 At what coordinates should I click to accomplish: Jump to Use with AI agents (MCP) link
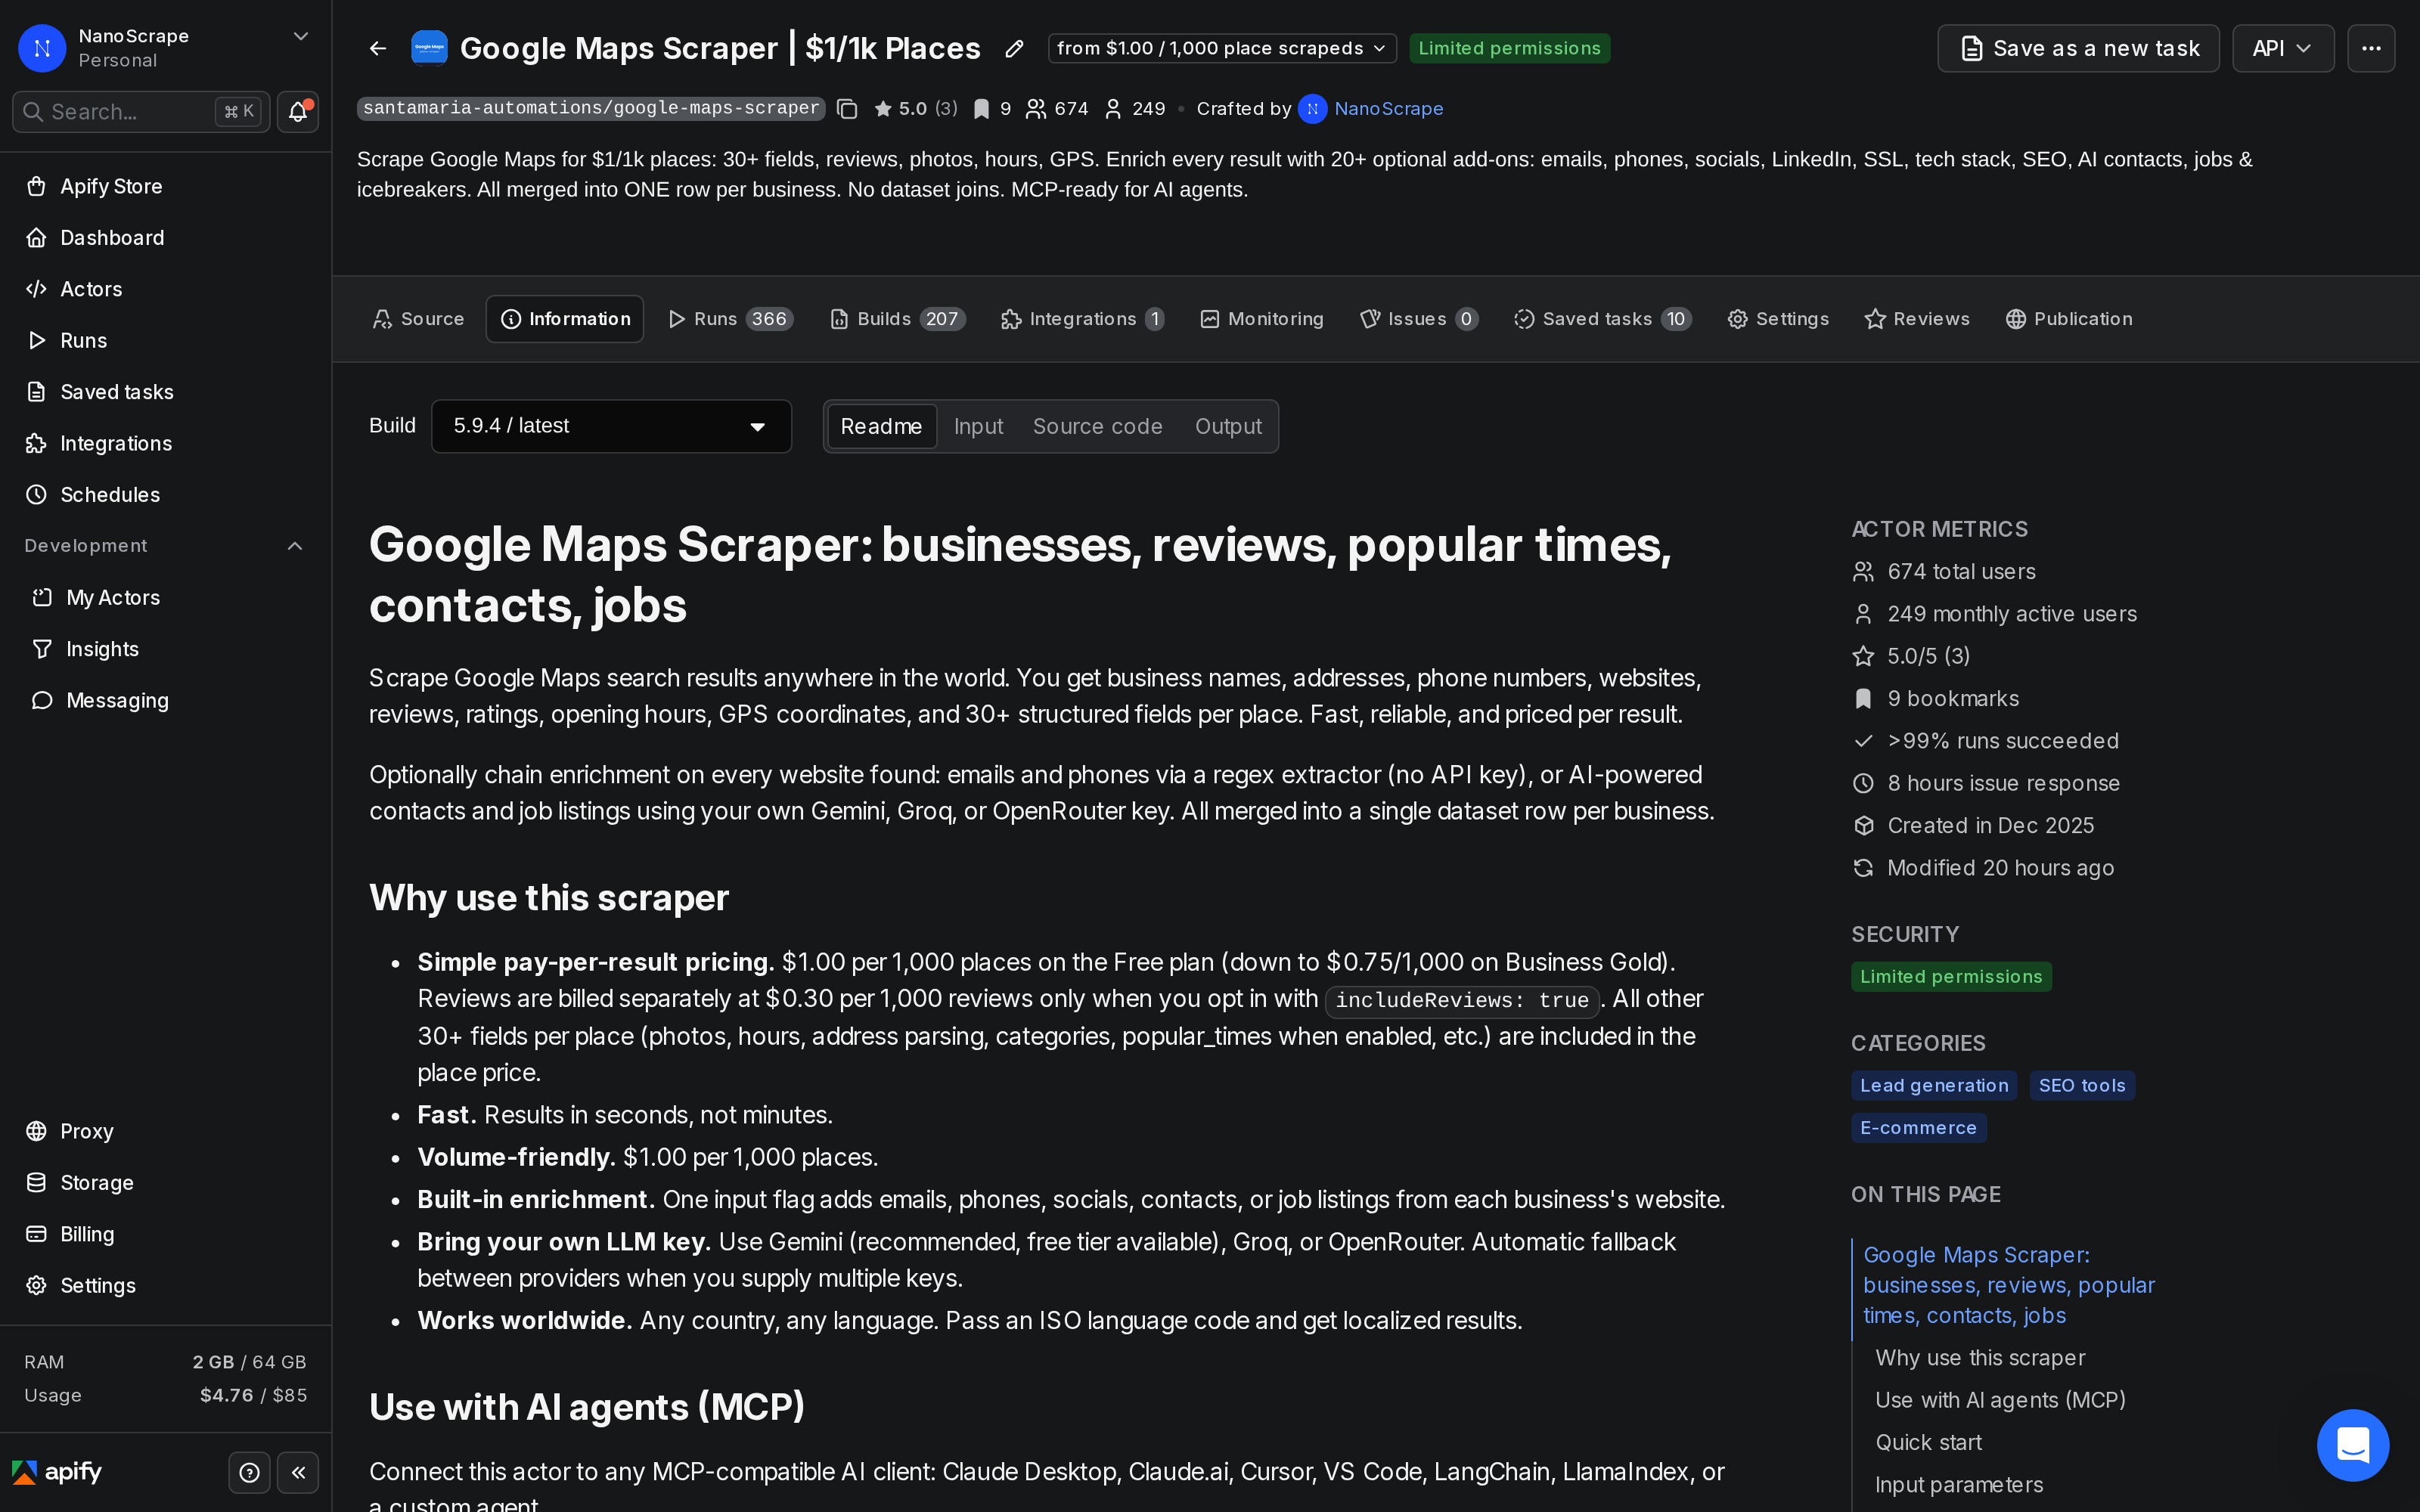[2000, 1400]
